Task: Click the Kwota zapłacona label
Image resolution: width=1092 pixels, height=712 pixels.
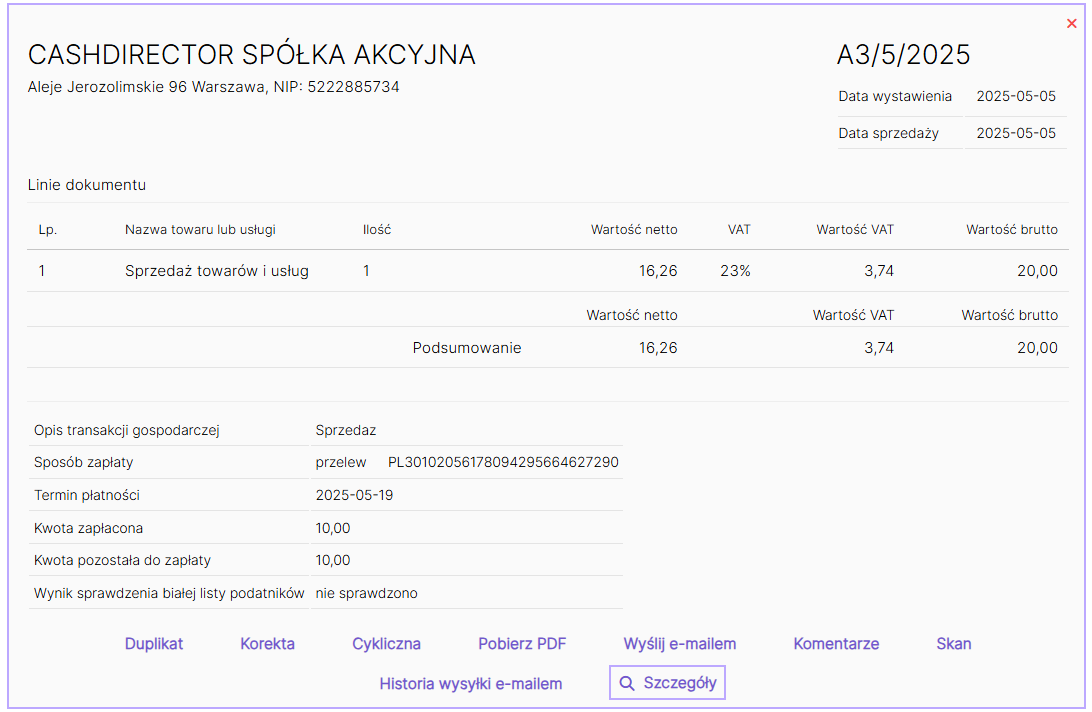Action: click(x=88, y=528)
